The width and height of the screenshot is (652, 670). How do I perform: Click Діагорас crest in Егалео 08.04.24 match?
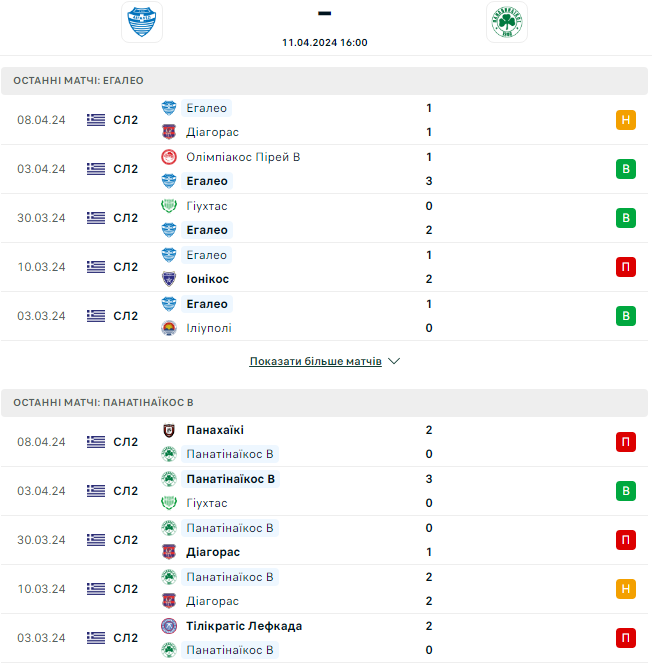tap(169, 132)
